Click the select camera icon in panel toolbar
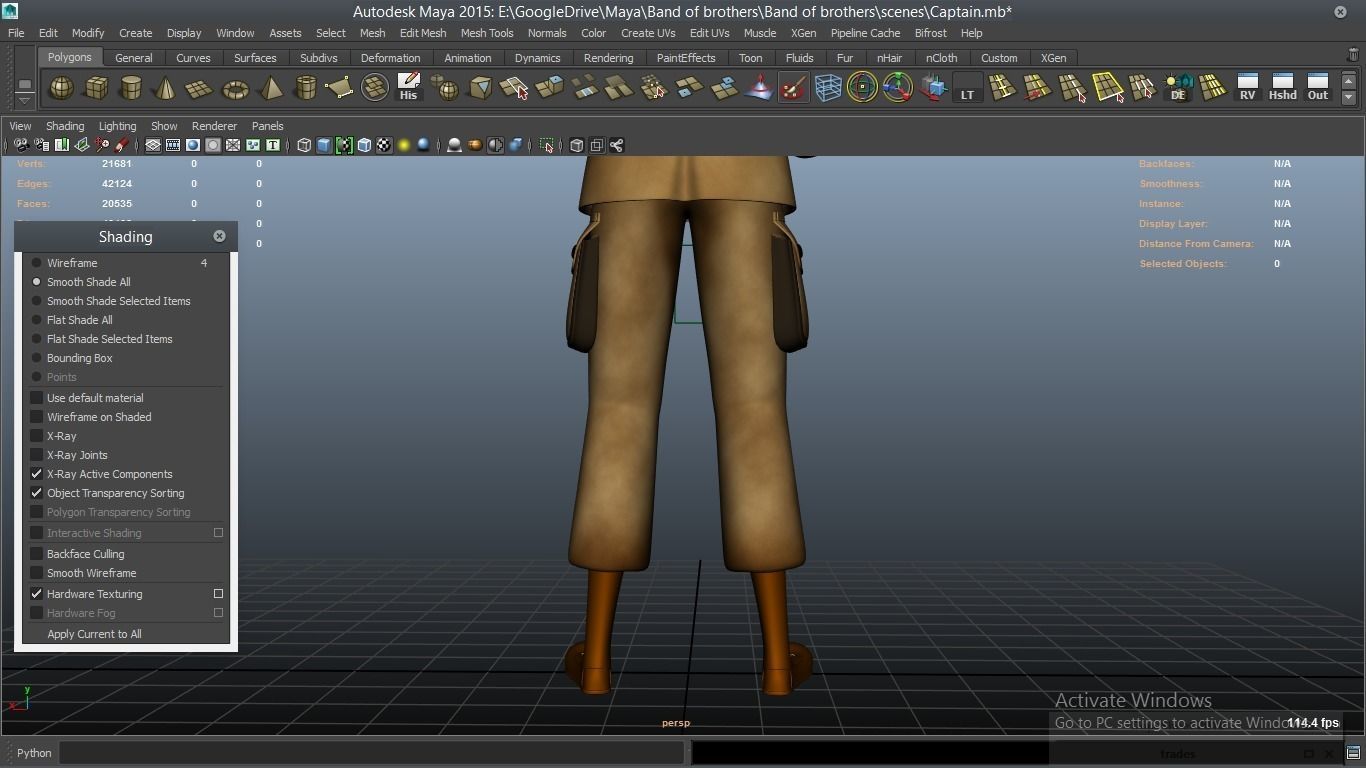Viewport: 1366px width, 768px height. coord(21,146)
